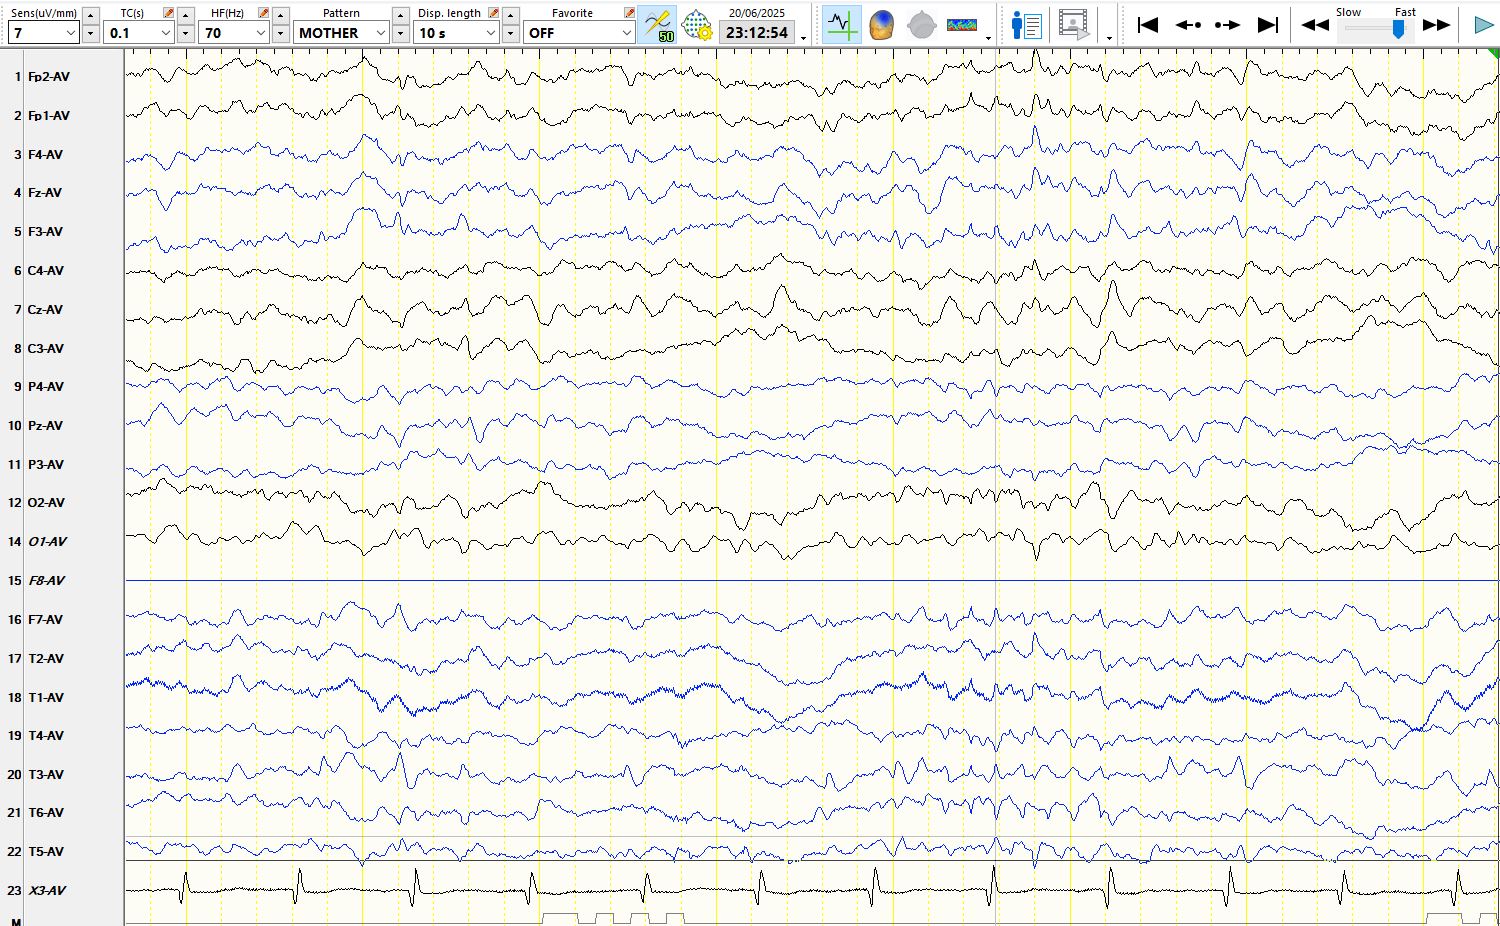1500x926 pixels.
Task: Open the colored voltage brain map view
Action: click(x=881, y=25)
